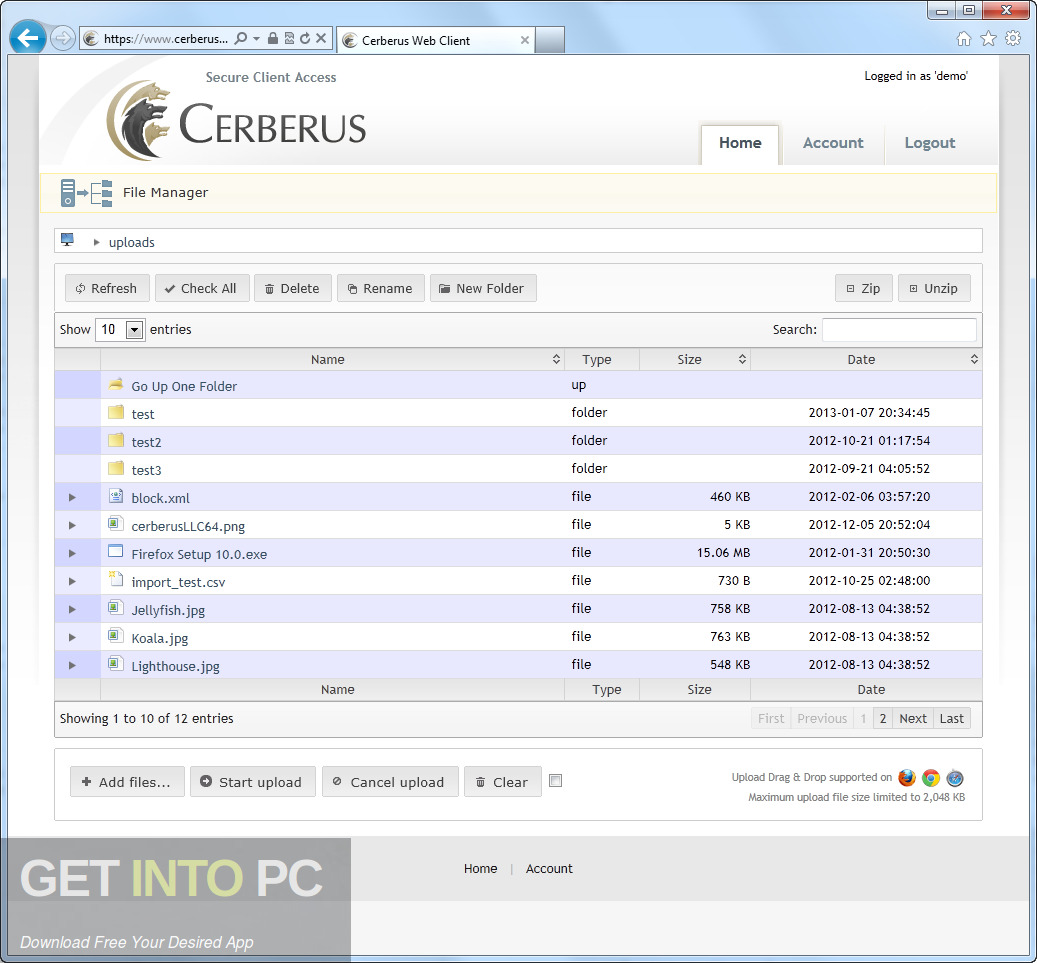The height and width of the screenshot is (963, 1037).
Task: Click the File Manager server tree icon
Action: point(86,192)
